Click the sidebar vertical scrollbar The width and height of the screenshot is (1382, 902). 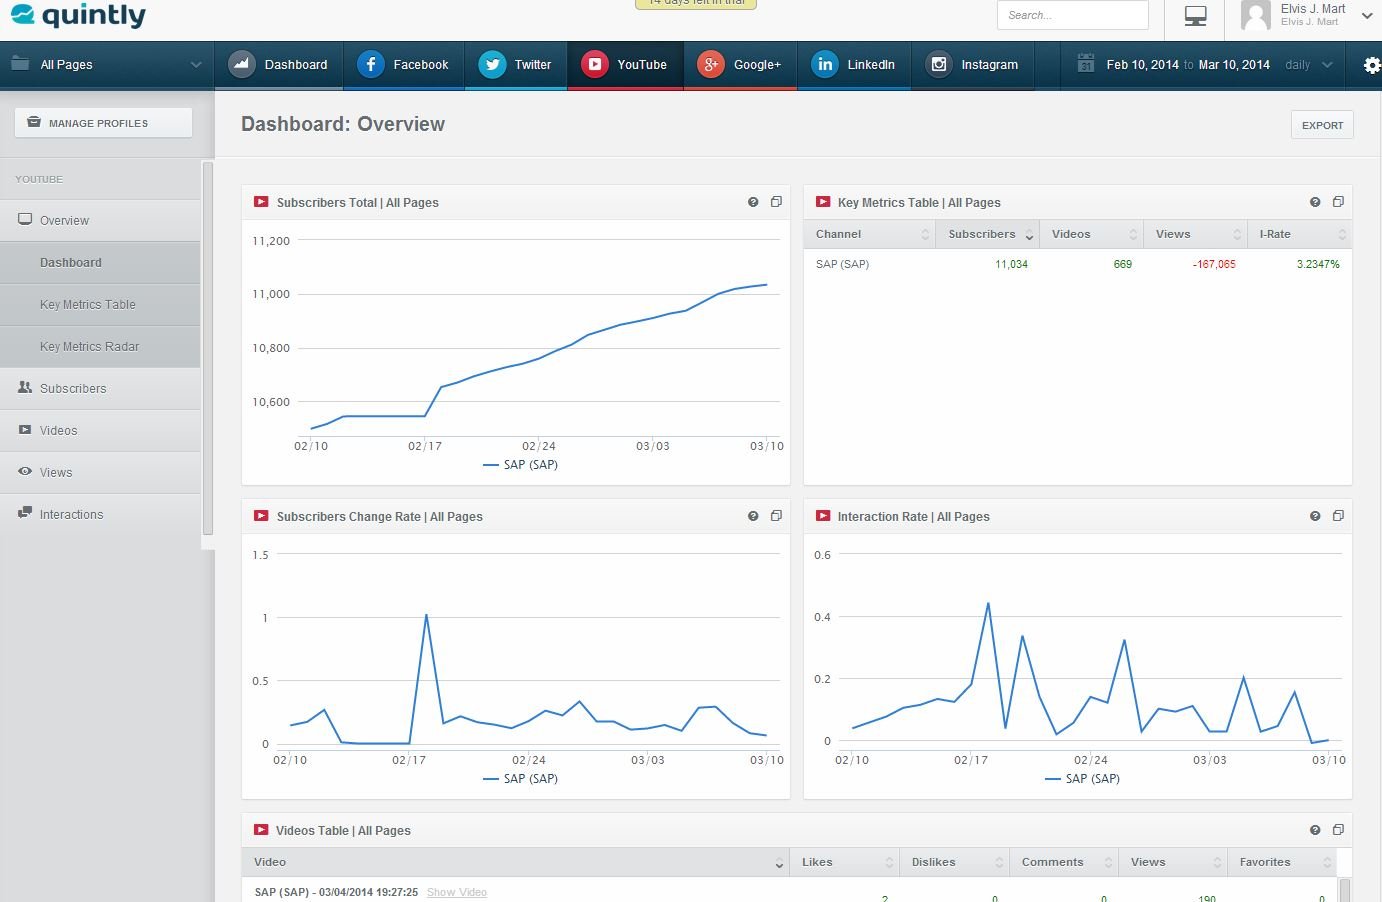pyautogui.click(x=208, y=348)
